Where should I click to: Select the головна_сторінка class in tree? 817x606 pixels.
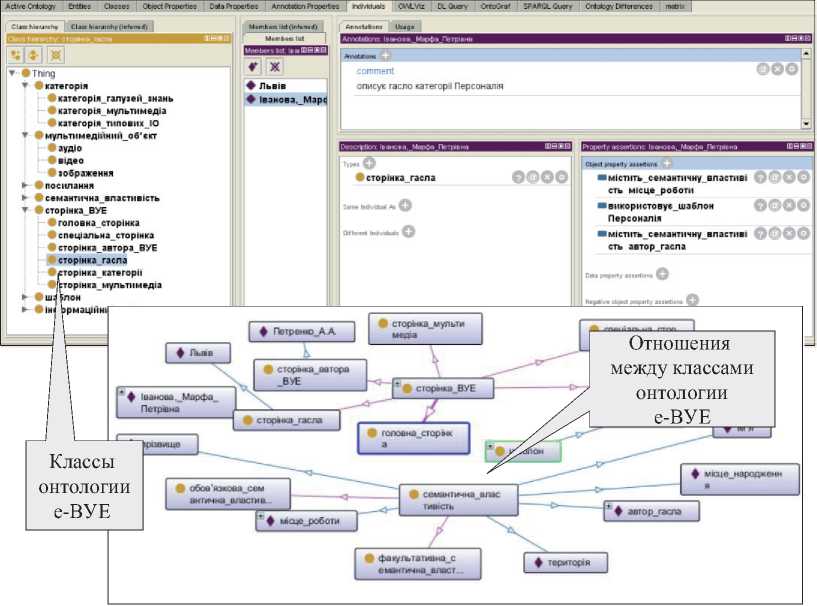point(98,223)
